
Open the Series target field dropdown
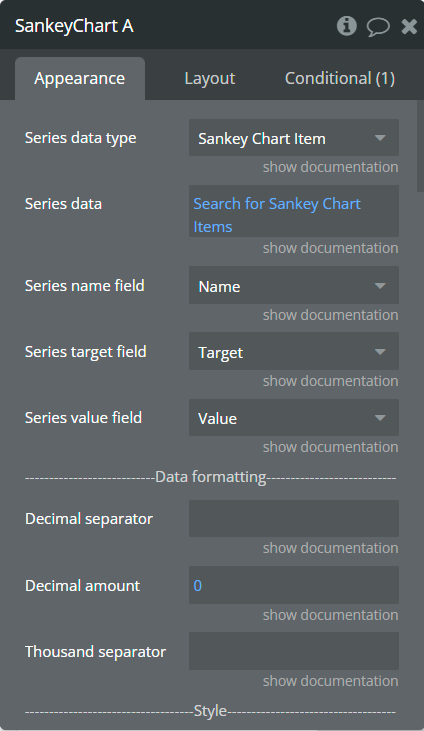click(294, 352)
